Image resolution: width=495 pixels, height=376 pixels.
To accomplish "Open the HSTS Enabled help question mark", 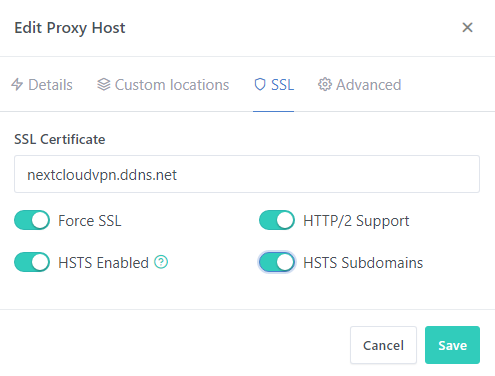I will [x=161, y=262].
